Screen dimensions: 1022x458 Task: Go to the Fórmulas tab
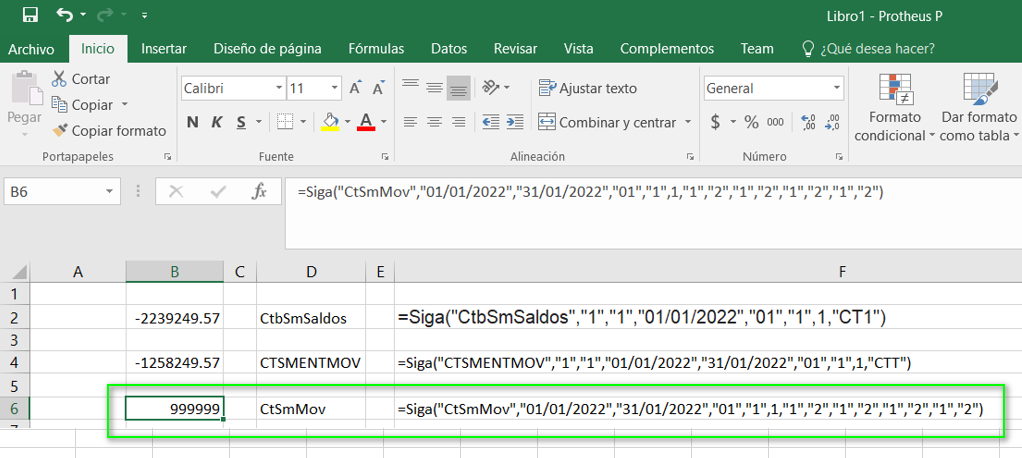pos(376,49)
